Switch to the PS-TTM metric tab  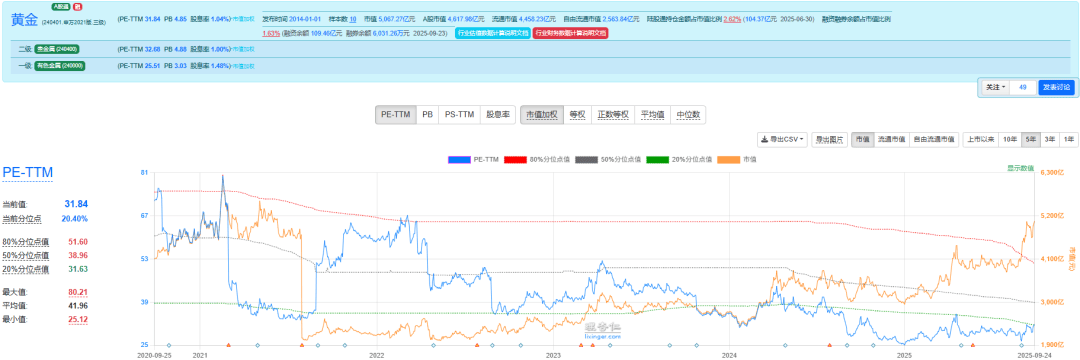[459, 115]
